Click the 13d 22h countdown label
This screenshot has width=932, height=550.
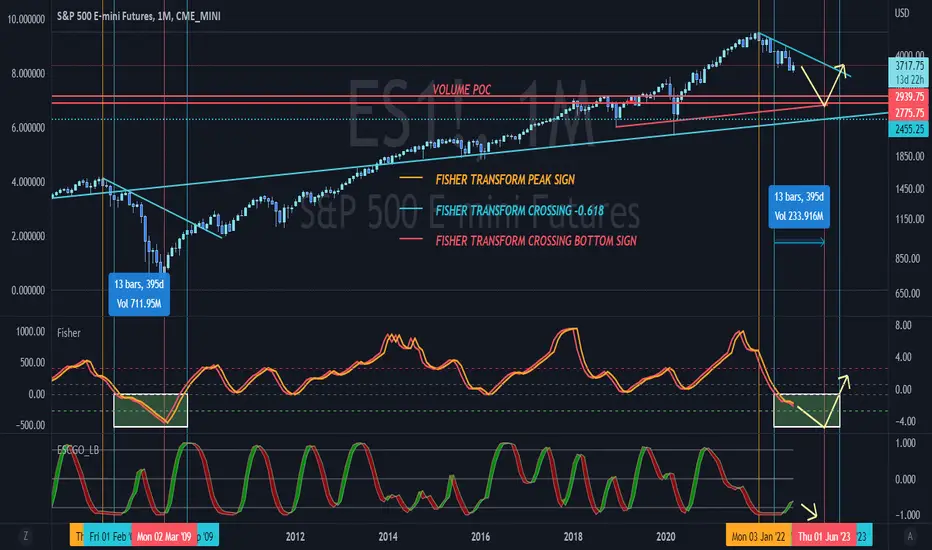909,80
